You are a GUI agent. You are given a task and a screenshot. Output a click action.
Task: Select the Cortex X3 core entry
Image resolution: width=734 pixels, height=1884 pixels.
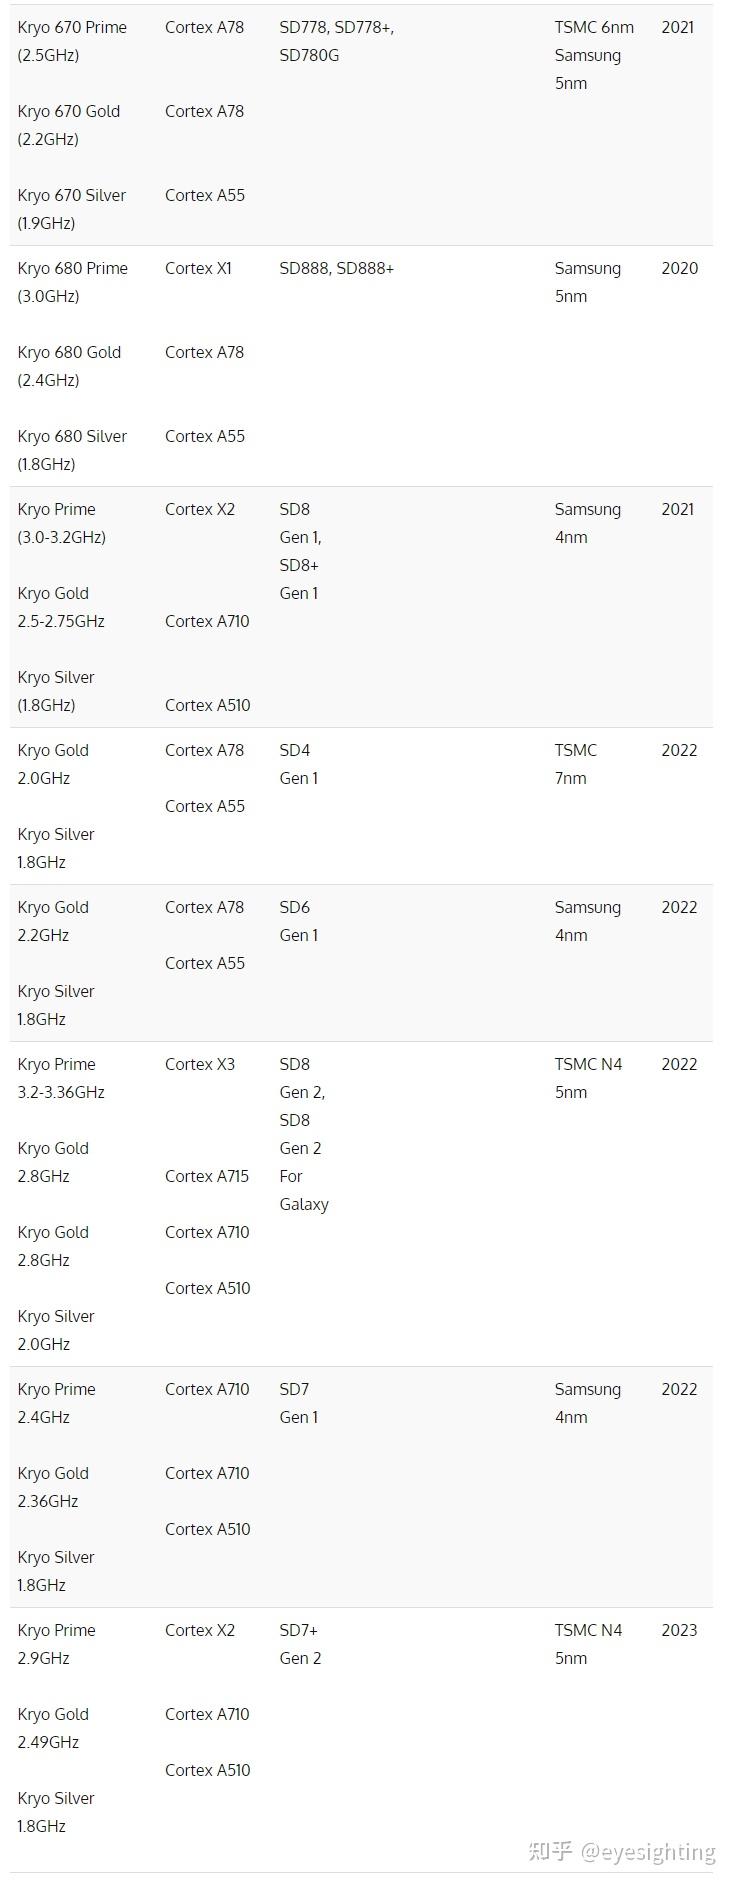tap(200, 1064)
